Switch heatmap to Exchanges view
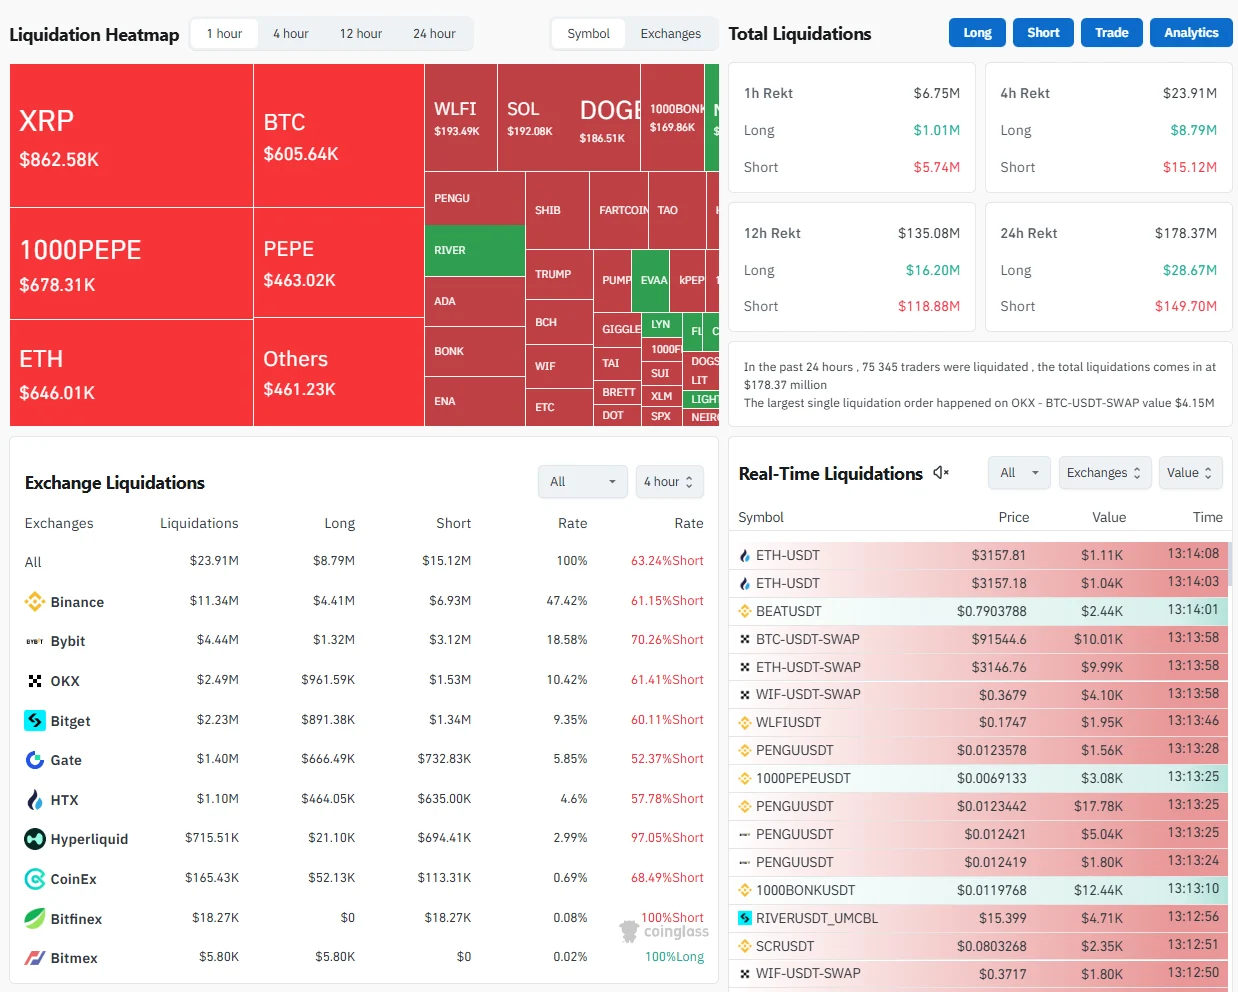 [x=671, y=34]
